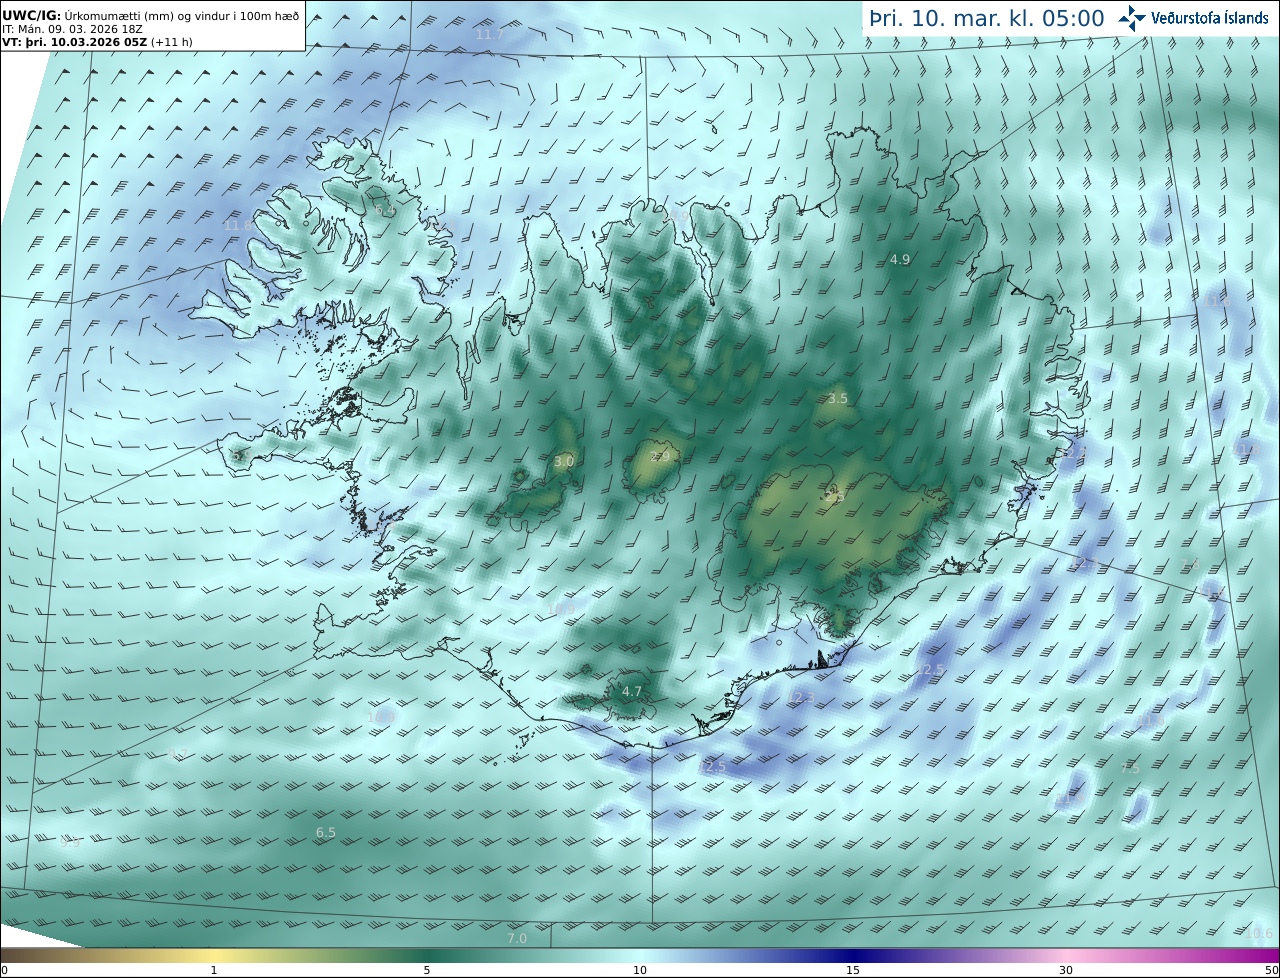Click the Veðurstofa Íslands logo symbol
Image resolution: width=1280 pixels, height=978 pixels.
coord(1132,18)
